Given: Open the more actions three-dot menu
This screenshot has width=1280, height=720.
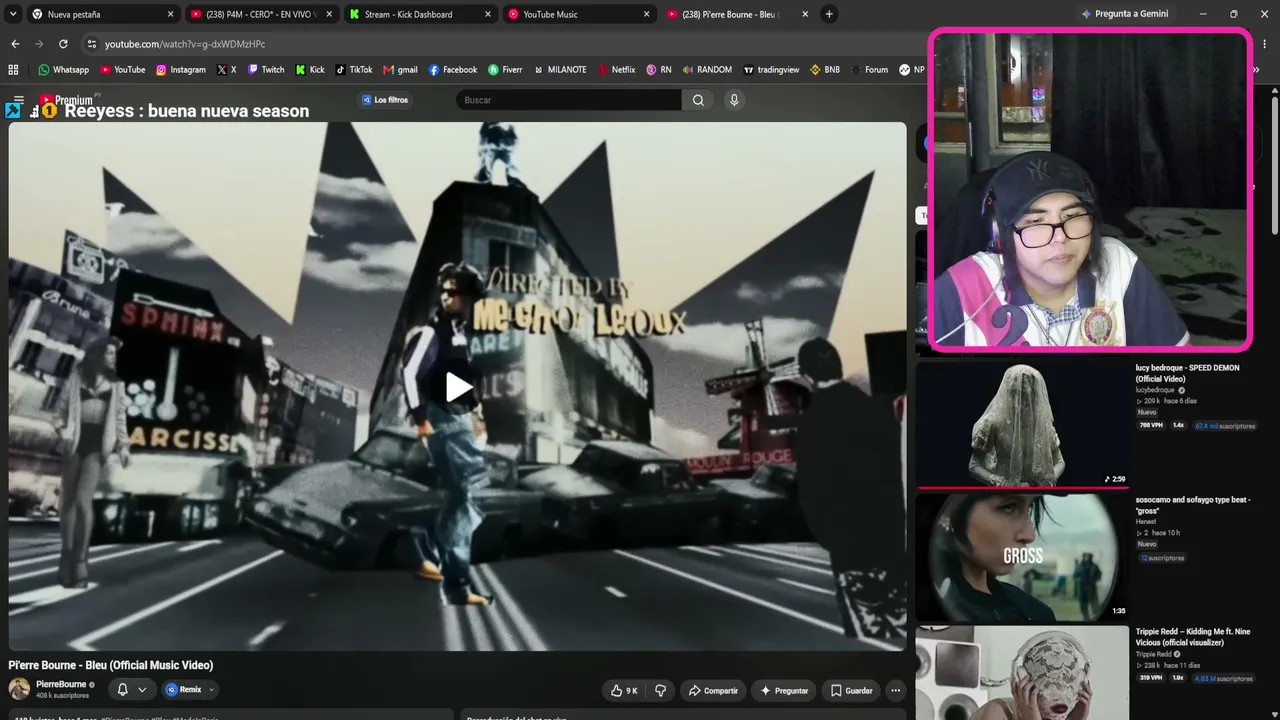Looking at the screenshot, I should 895,690.
